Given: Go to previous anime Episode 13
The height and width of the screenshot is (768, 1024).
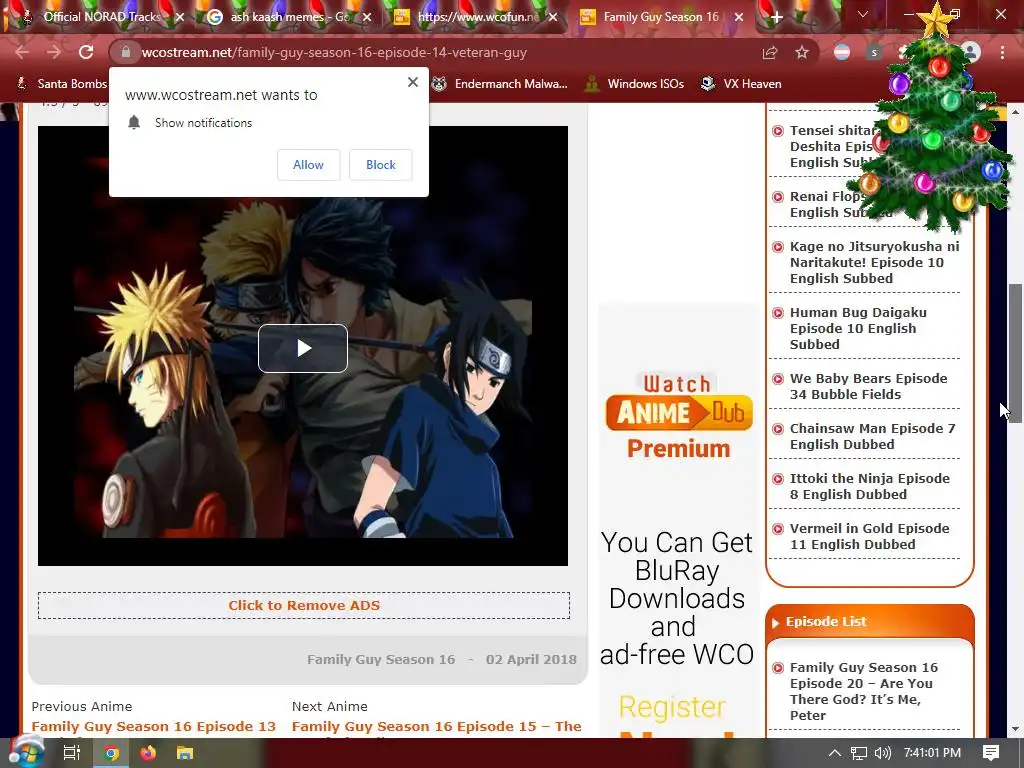Looking at the screenshot, I should tap(153, 727).
